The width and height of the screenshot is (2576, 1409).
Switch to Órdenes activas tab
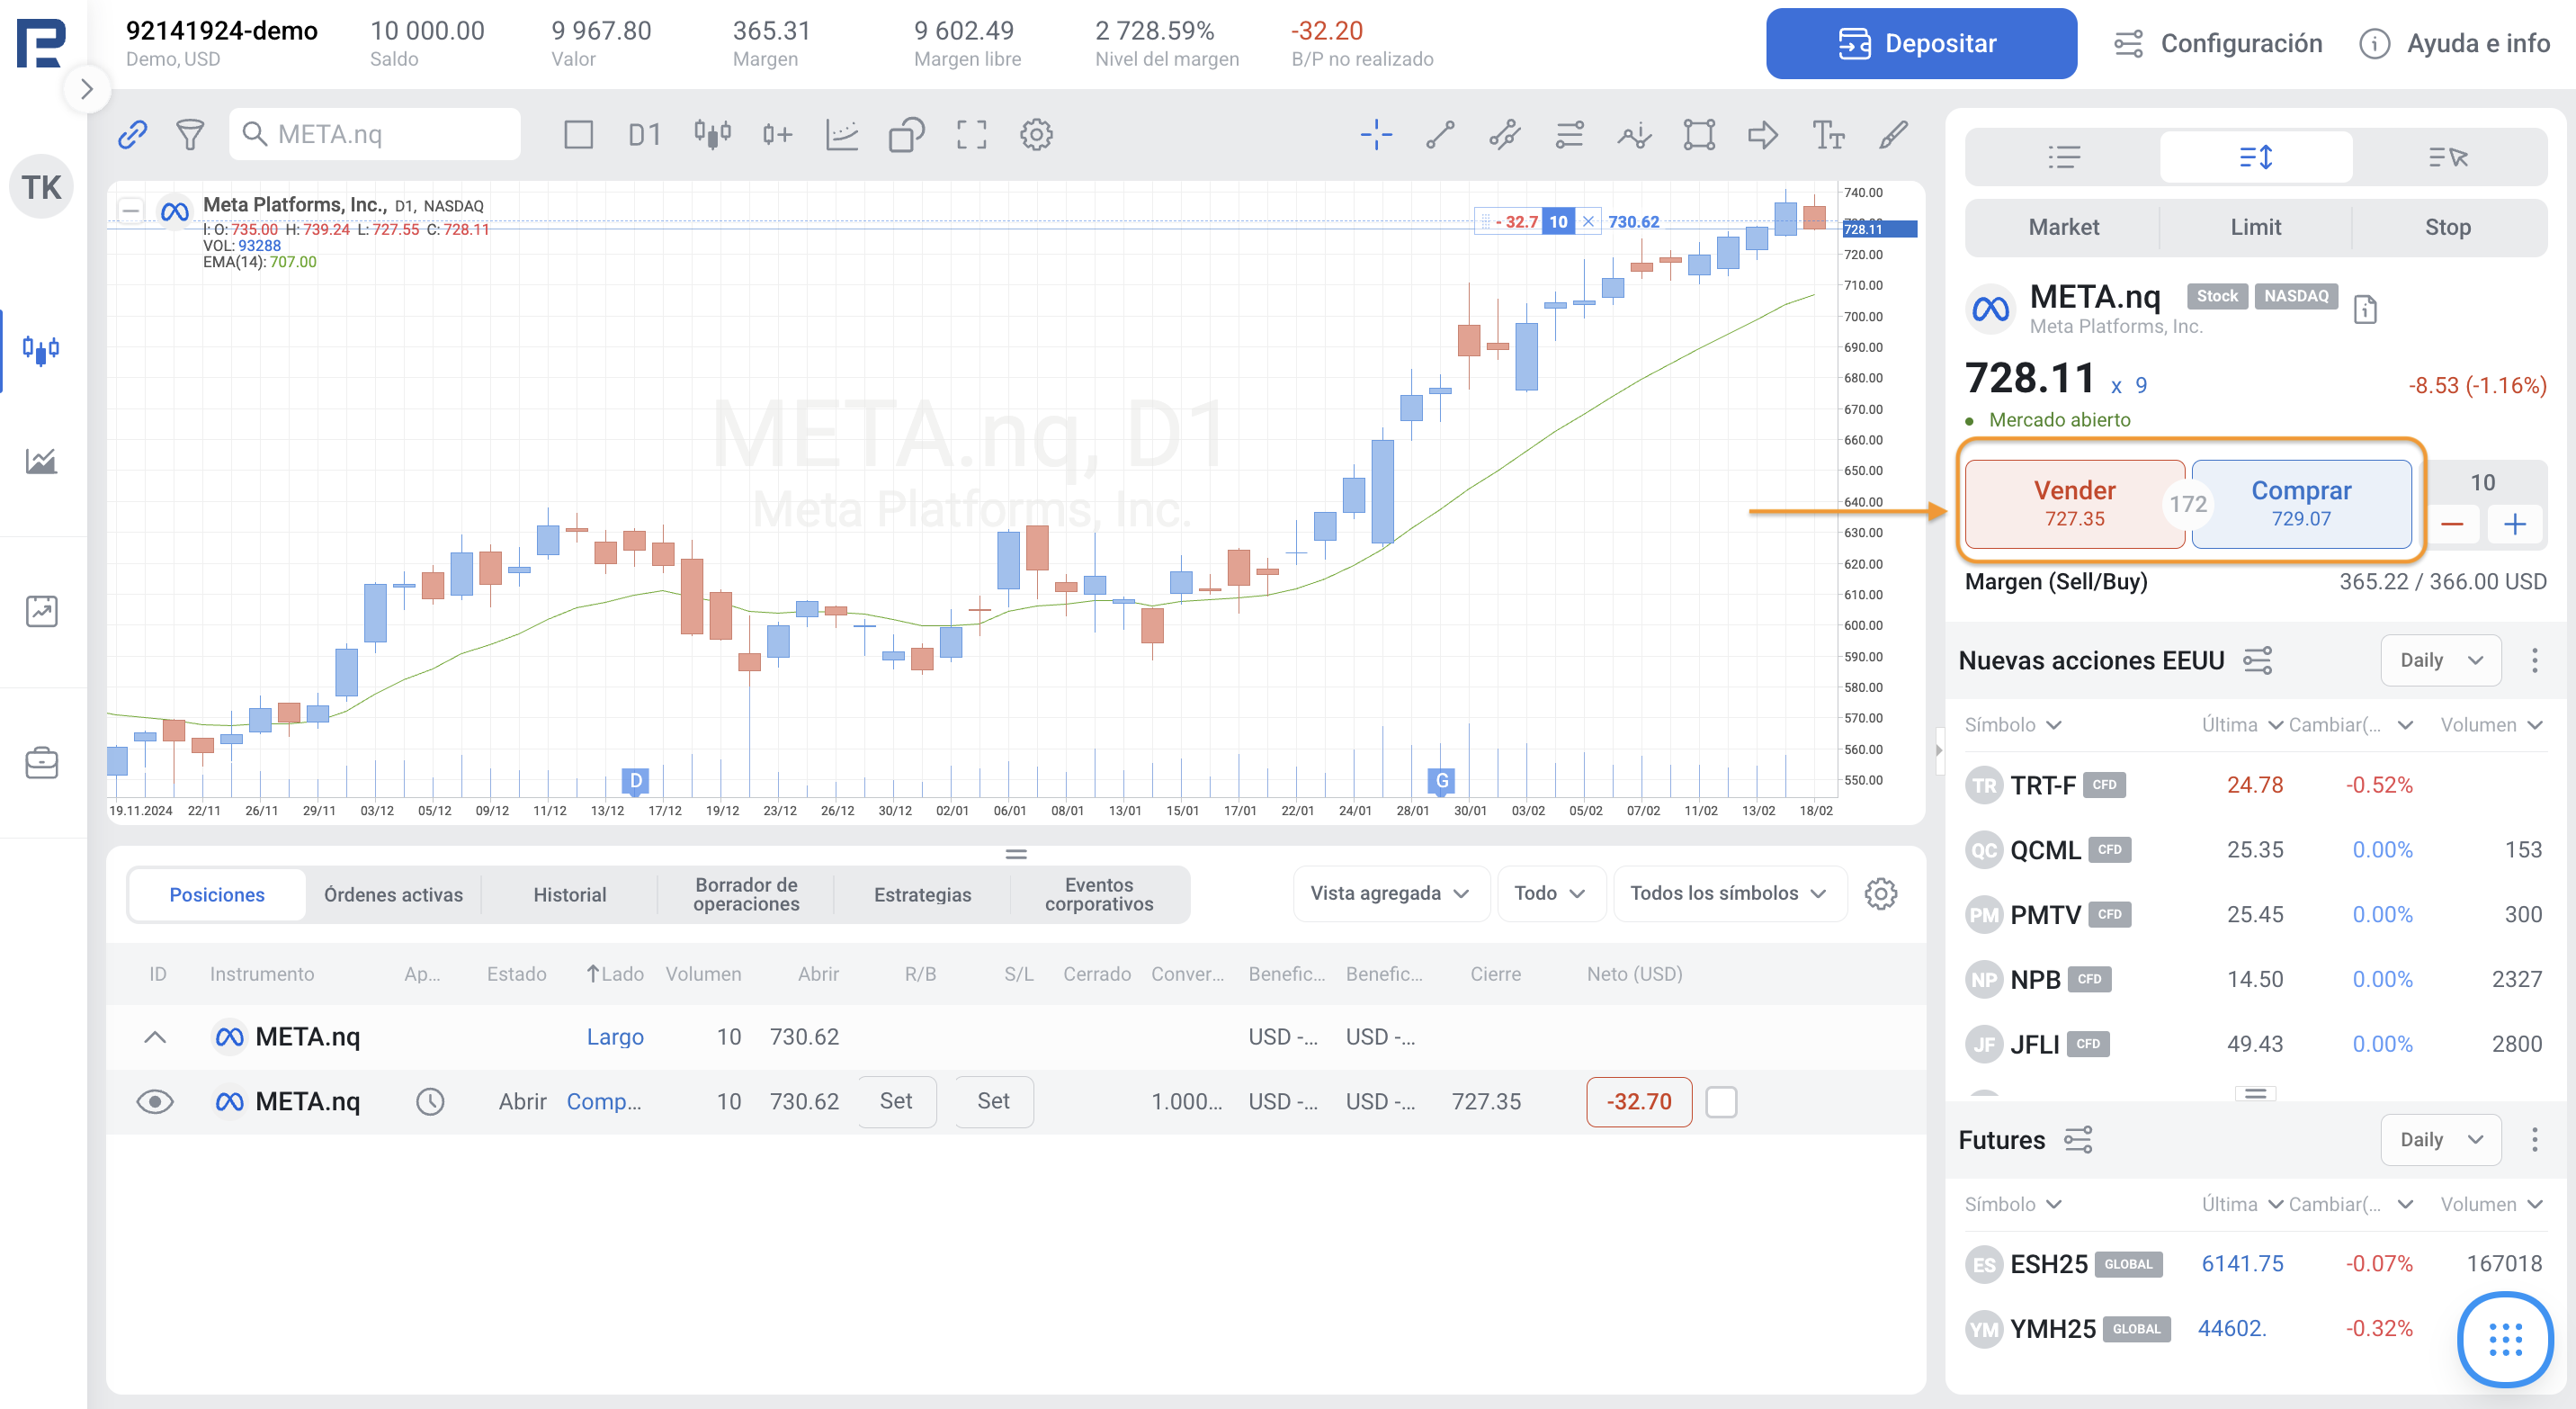393,894
